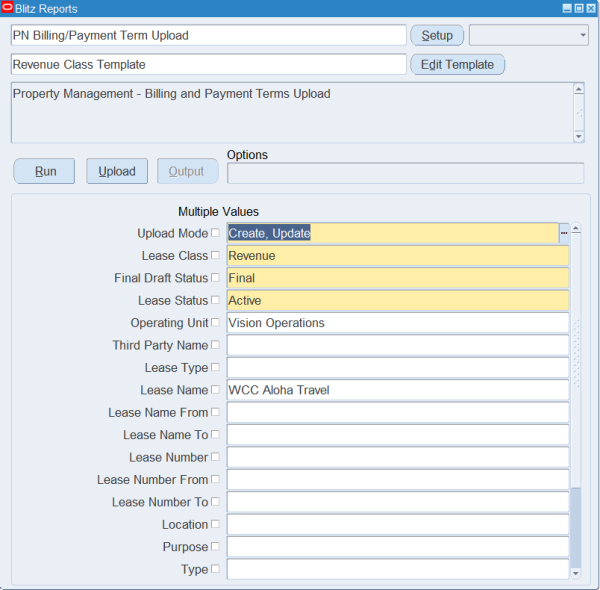Open the dropdown next to Setup button

coord(529,35)
